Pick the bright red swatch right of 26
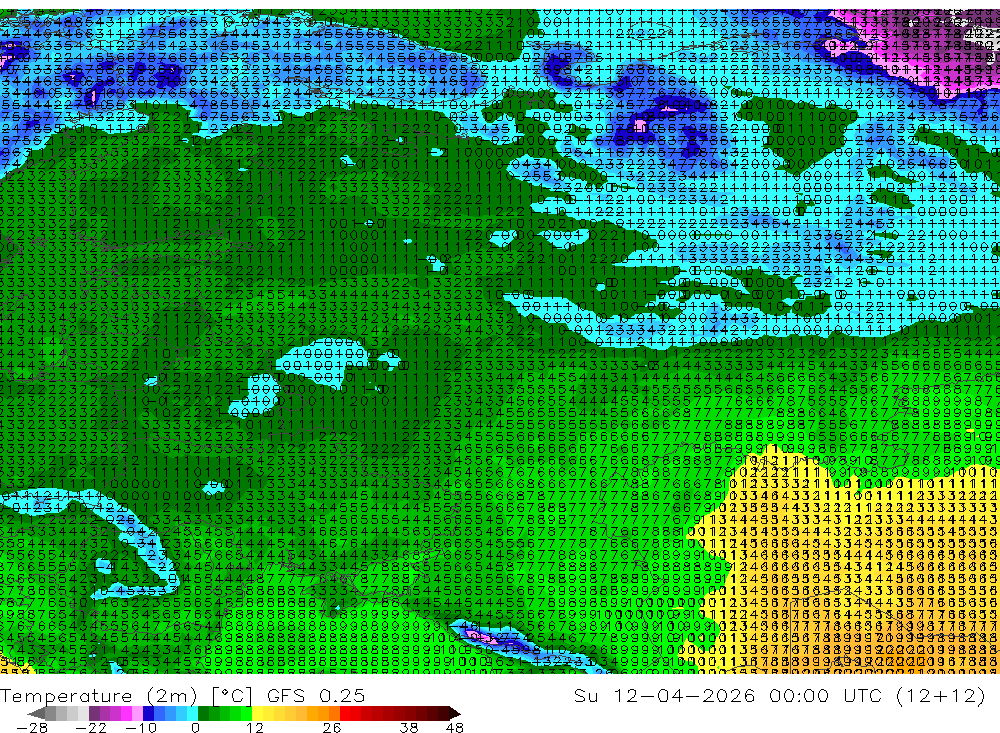Image resolution: width=1000 pixels, height=733 pixels. click(x=345, y=713)
